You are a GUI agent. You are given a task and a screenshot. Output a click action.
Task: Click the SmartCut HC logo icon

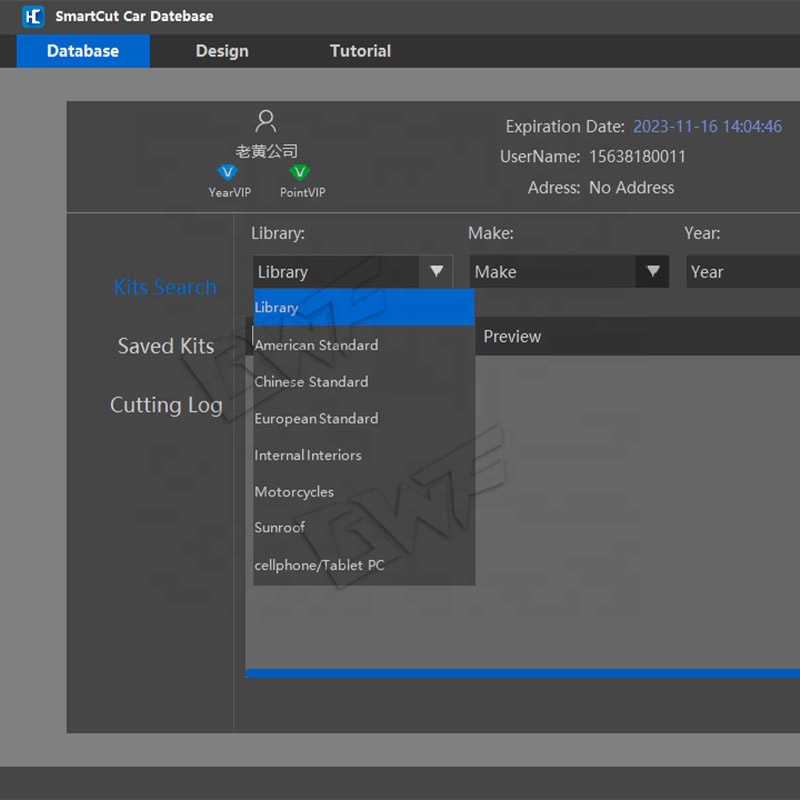tap(33, 16)
